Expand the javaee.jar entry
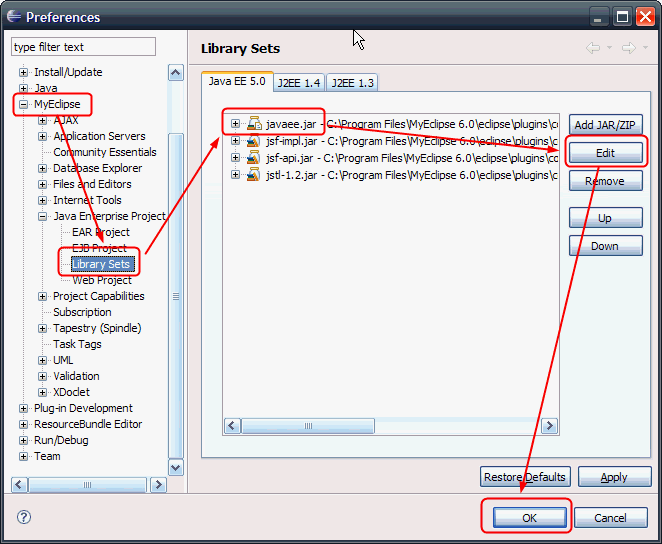The height and width of the screenshot is (544, 662). [x=235, y=124]
